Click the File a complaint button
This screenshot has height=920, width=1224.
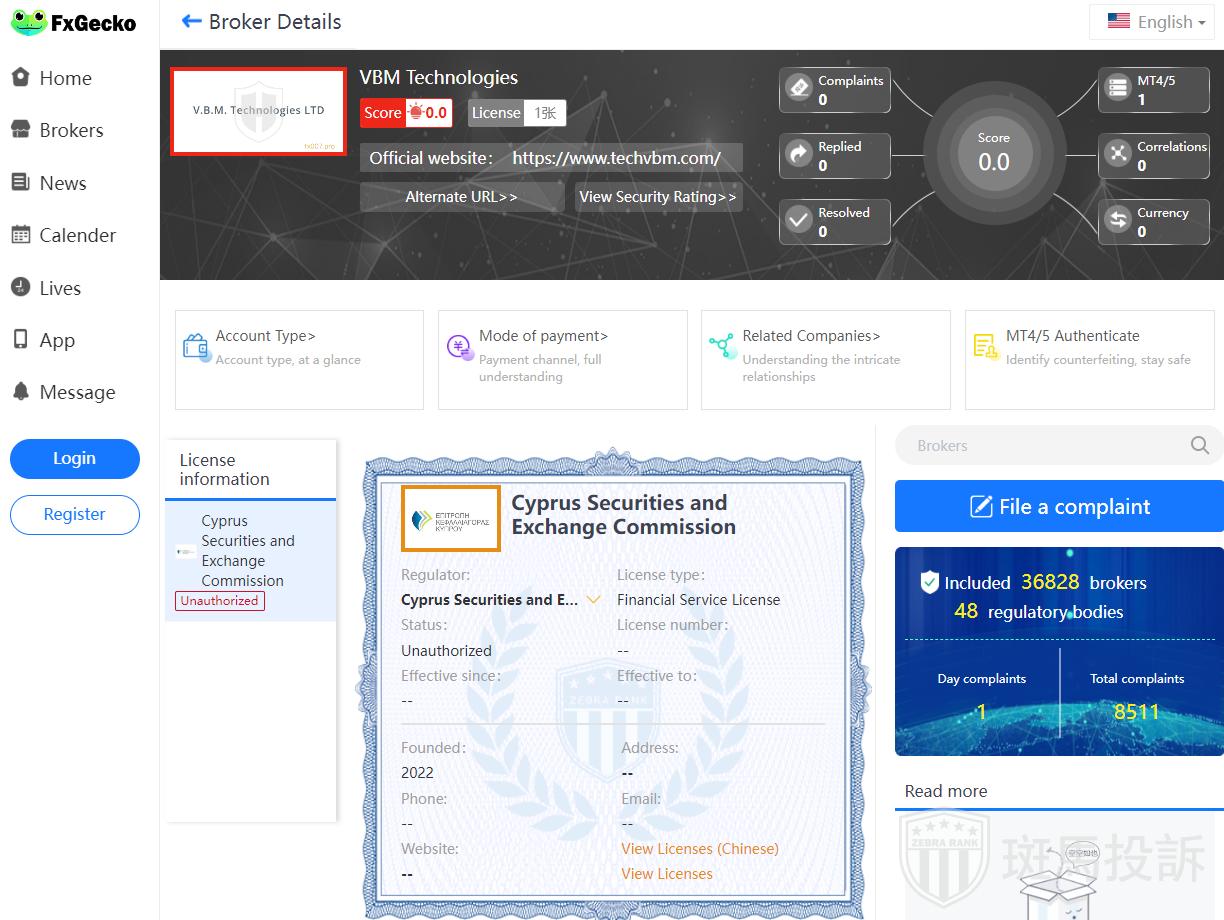tap(1059, 507)
